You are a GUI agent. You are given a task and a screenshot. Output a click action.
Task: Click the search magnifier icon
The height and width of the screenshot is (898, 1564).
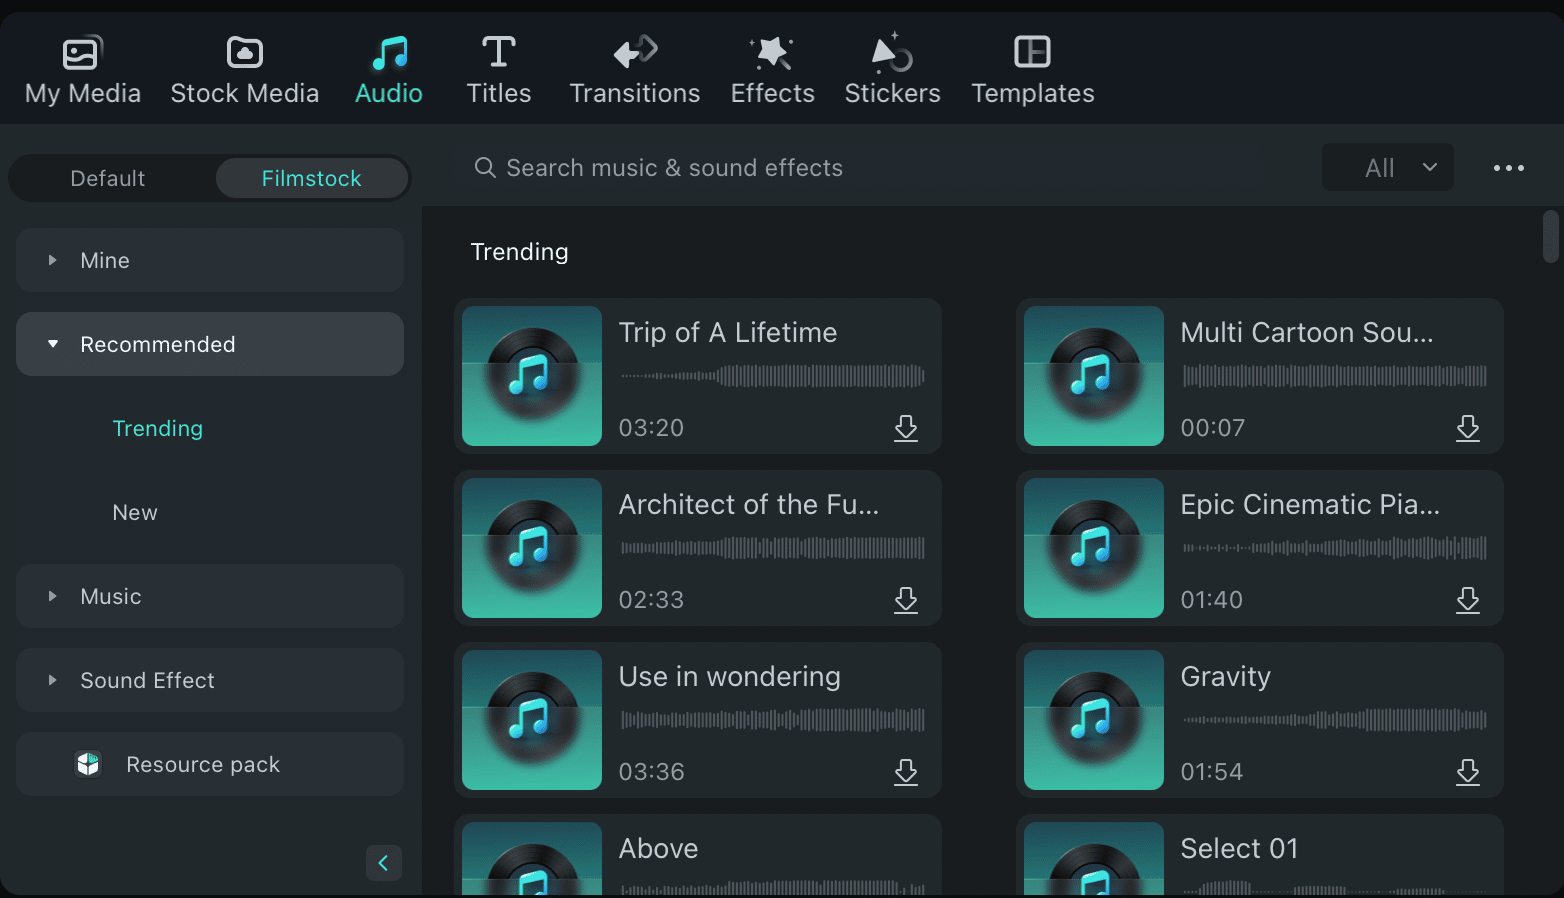tap(485, 167)
